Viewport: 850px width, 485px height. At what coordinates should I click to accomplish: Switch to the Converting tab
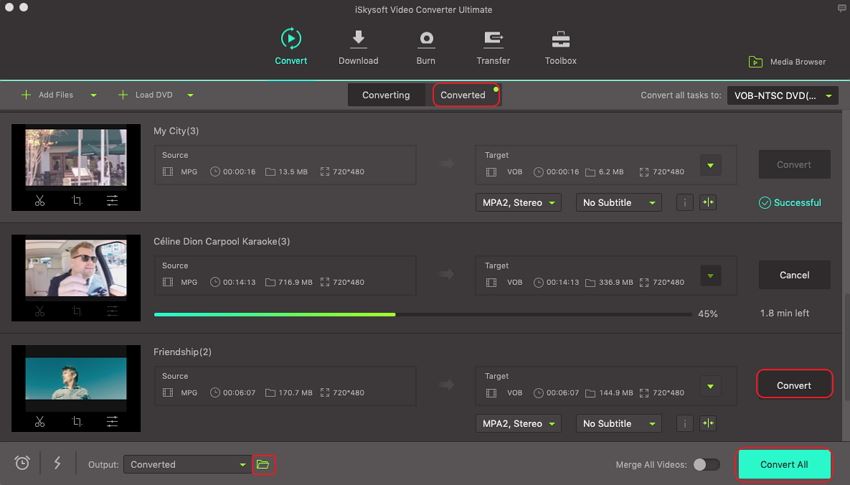point(386,95)
